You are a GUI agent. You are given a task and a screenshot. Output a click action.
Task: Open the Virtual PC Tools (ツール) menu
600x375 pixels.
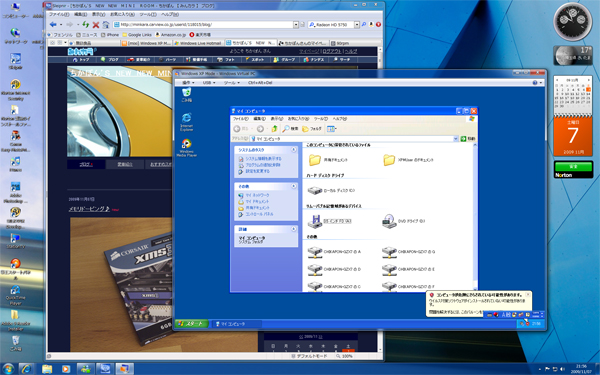(232, 82)
